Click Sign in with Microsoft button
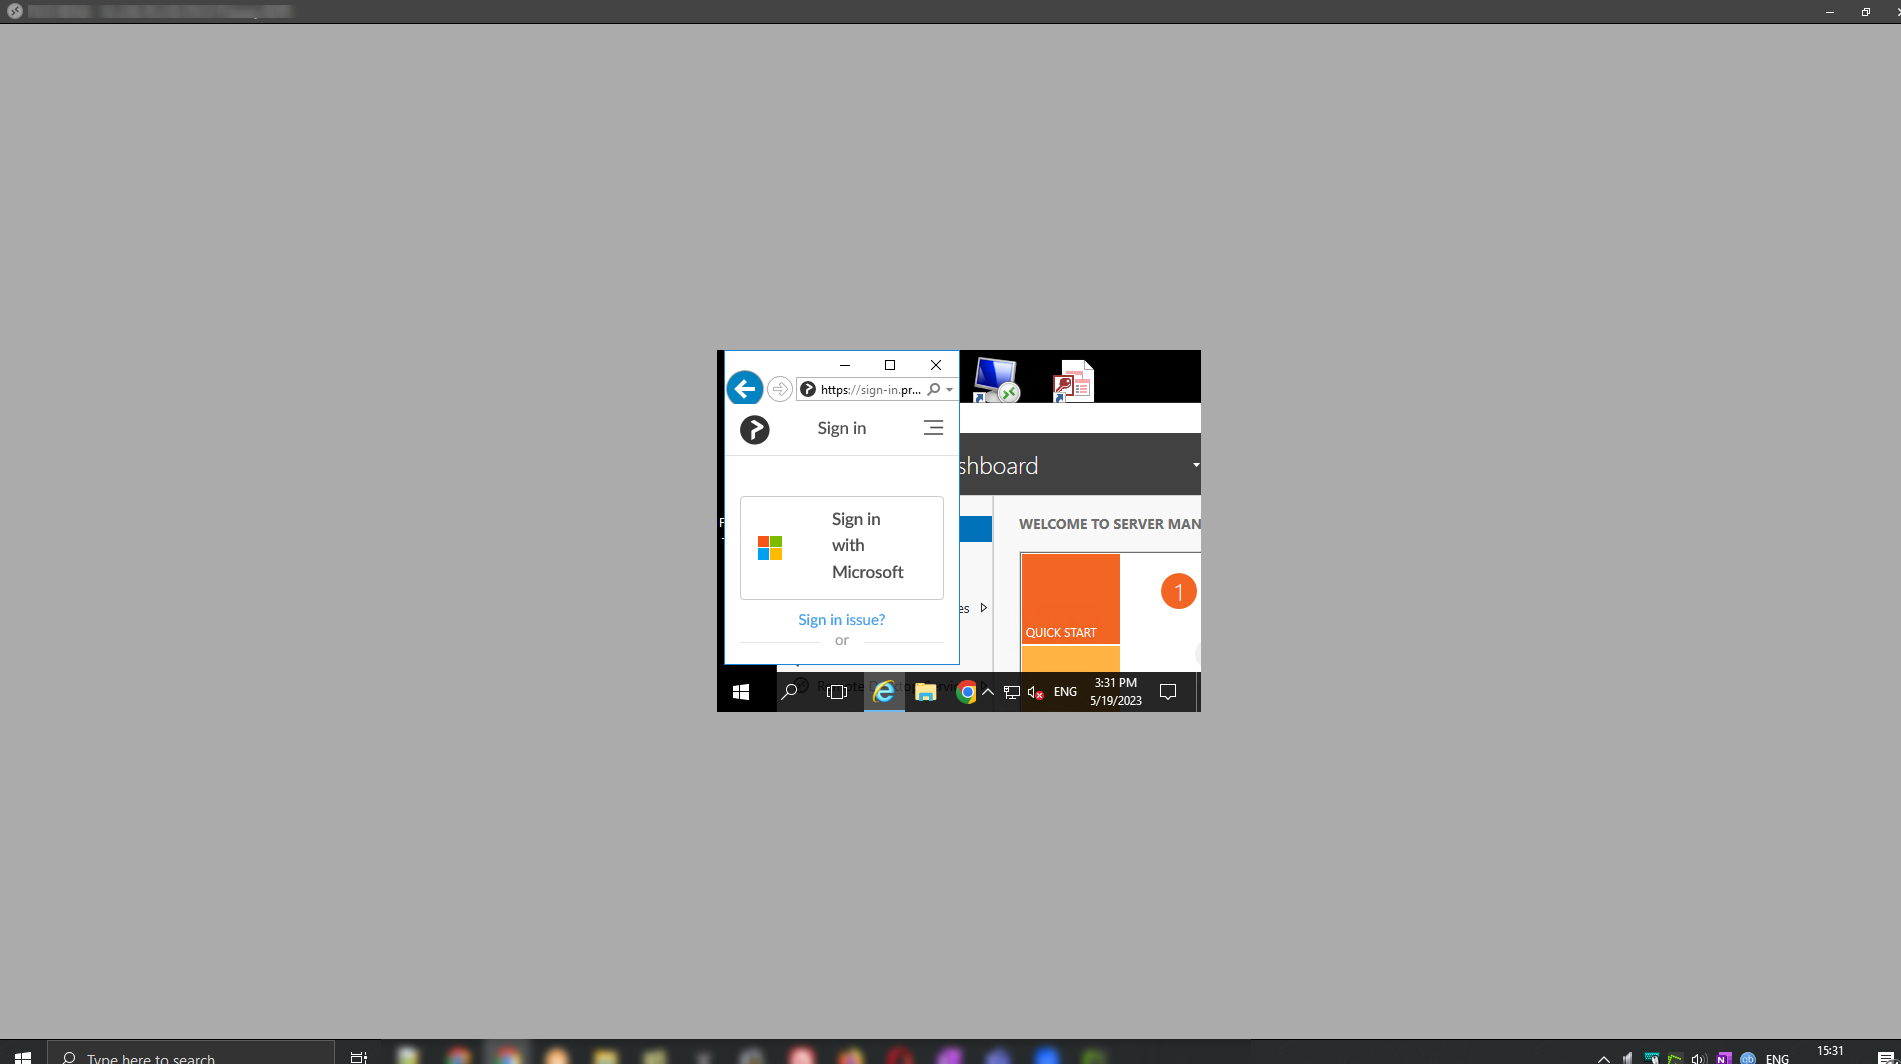Image resolution: width=1901 pixels, height=1064 pixels. click(841, 547)
